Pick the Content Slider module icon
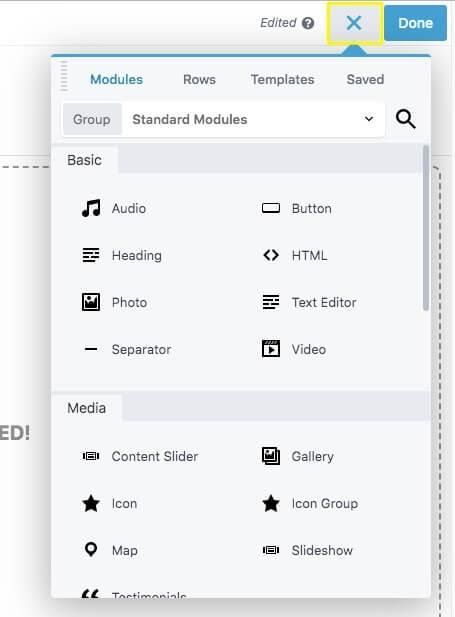The width and height of the screenshot is (455, 617). tap(91, 456)
